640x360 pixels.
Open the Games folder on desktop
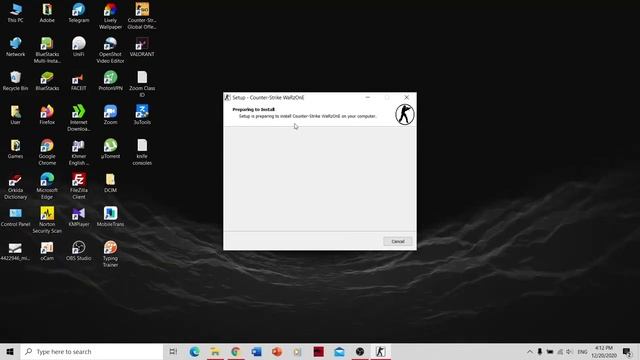point(16,149)
